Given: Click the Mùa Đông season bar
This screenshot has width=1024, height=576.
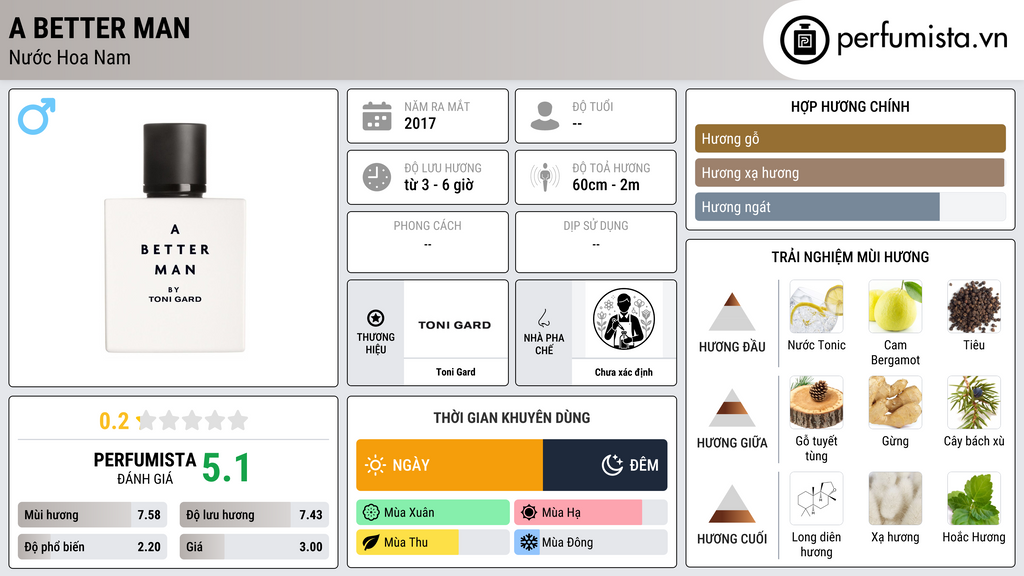Looking at the screenshot, I should point(591,542).
